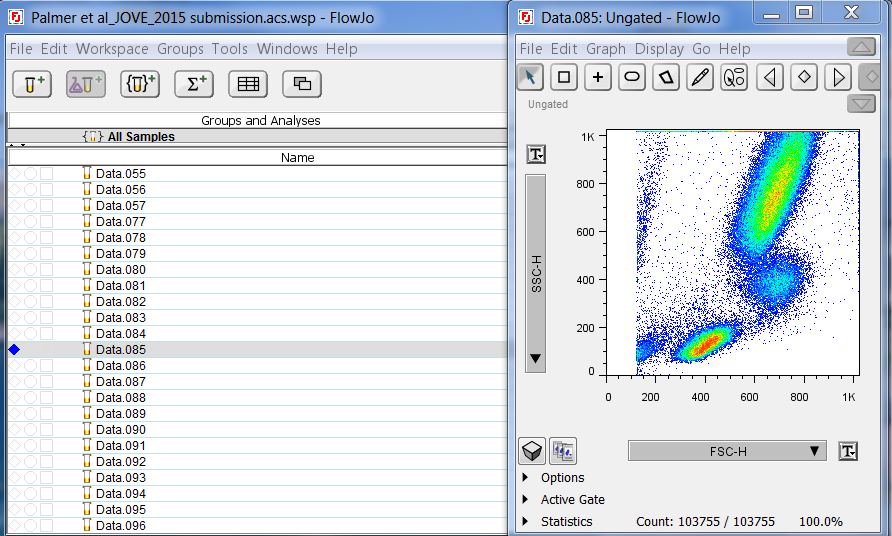Open the layout editor icon
892x536 pixels.
point(301,85)
